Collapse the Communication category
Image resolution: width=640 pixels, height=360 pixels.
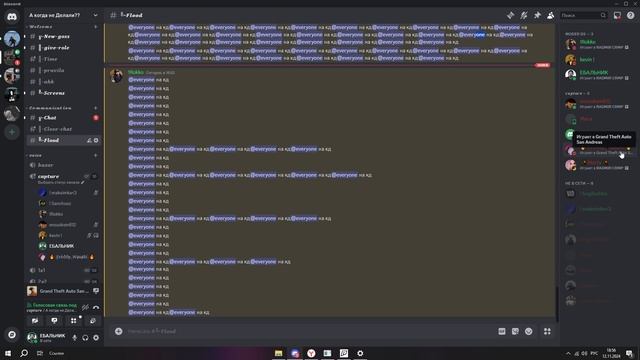pos(49,108)
